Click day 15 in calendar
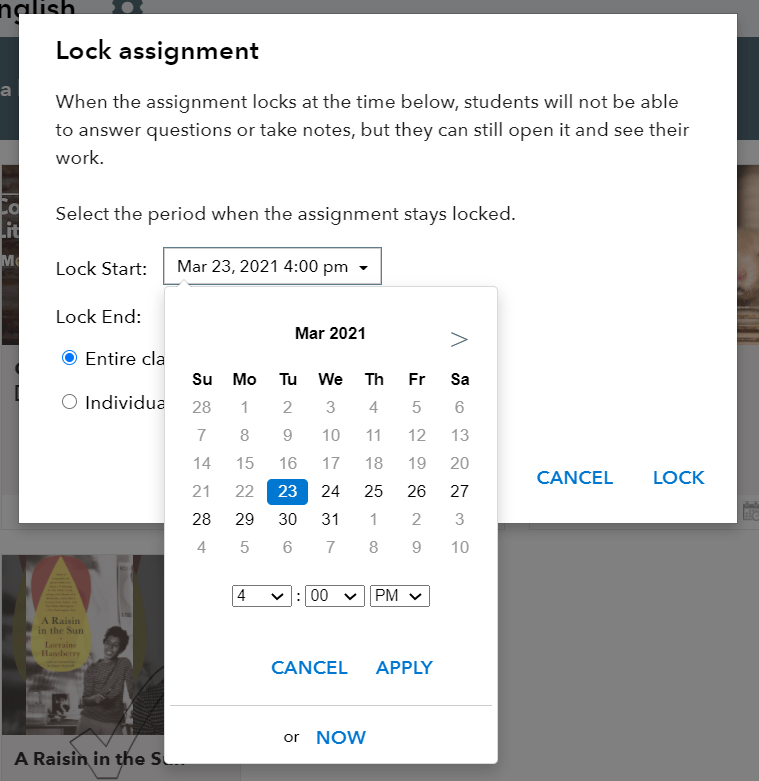Image resolution: width=759 pixels, height=781 pixels. pos(245,464)
